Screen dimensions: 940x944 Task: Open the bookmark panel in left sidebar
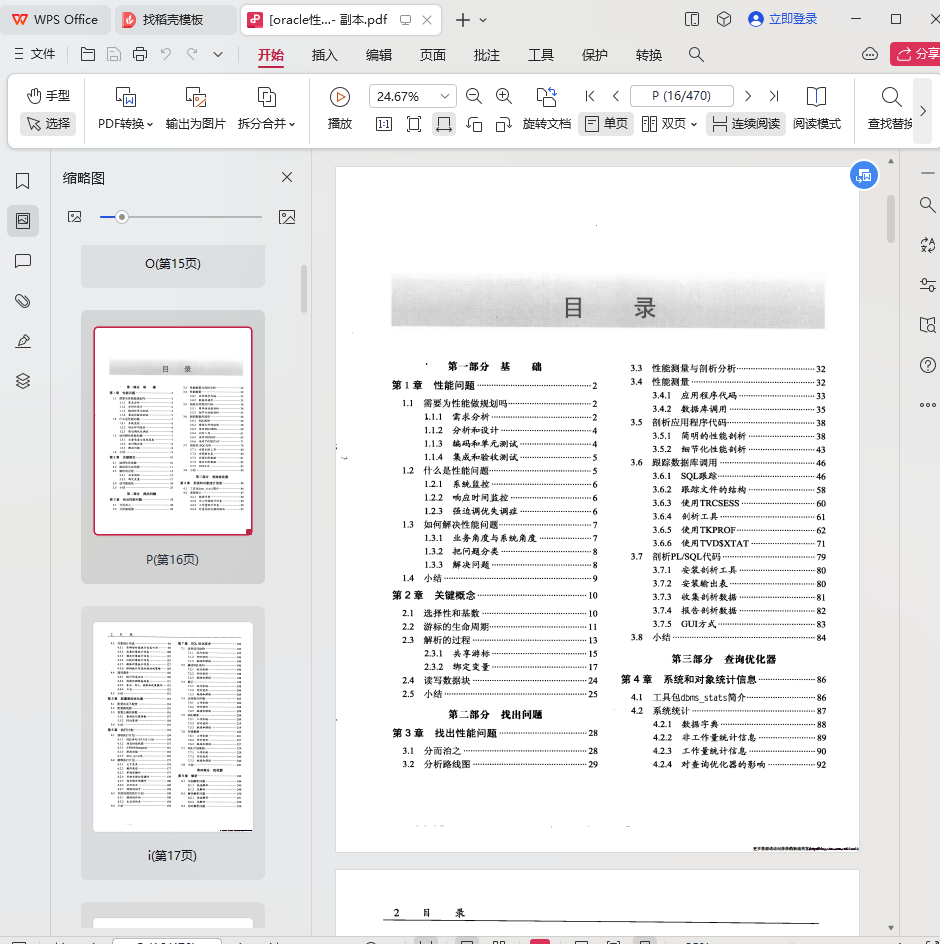22,181
